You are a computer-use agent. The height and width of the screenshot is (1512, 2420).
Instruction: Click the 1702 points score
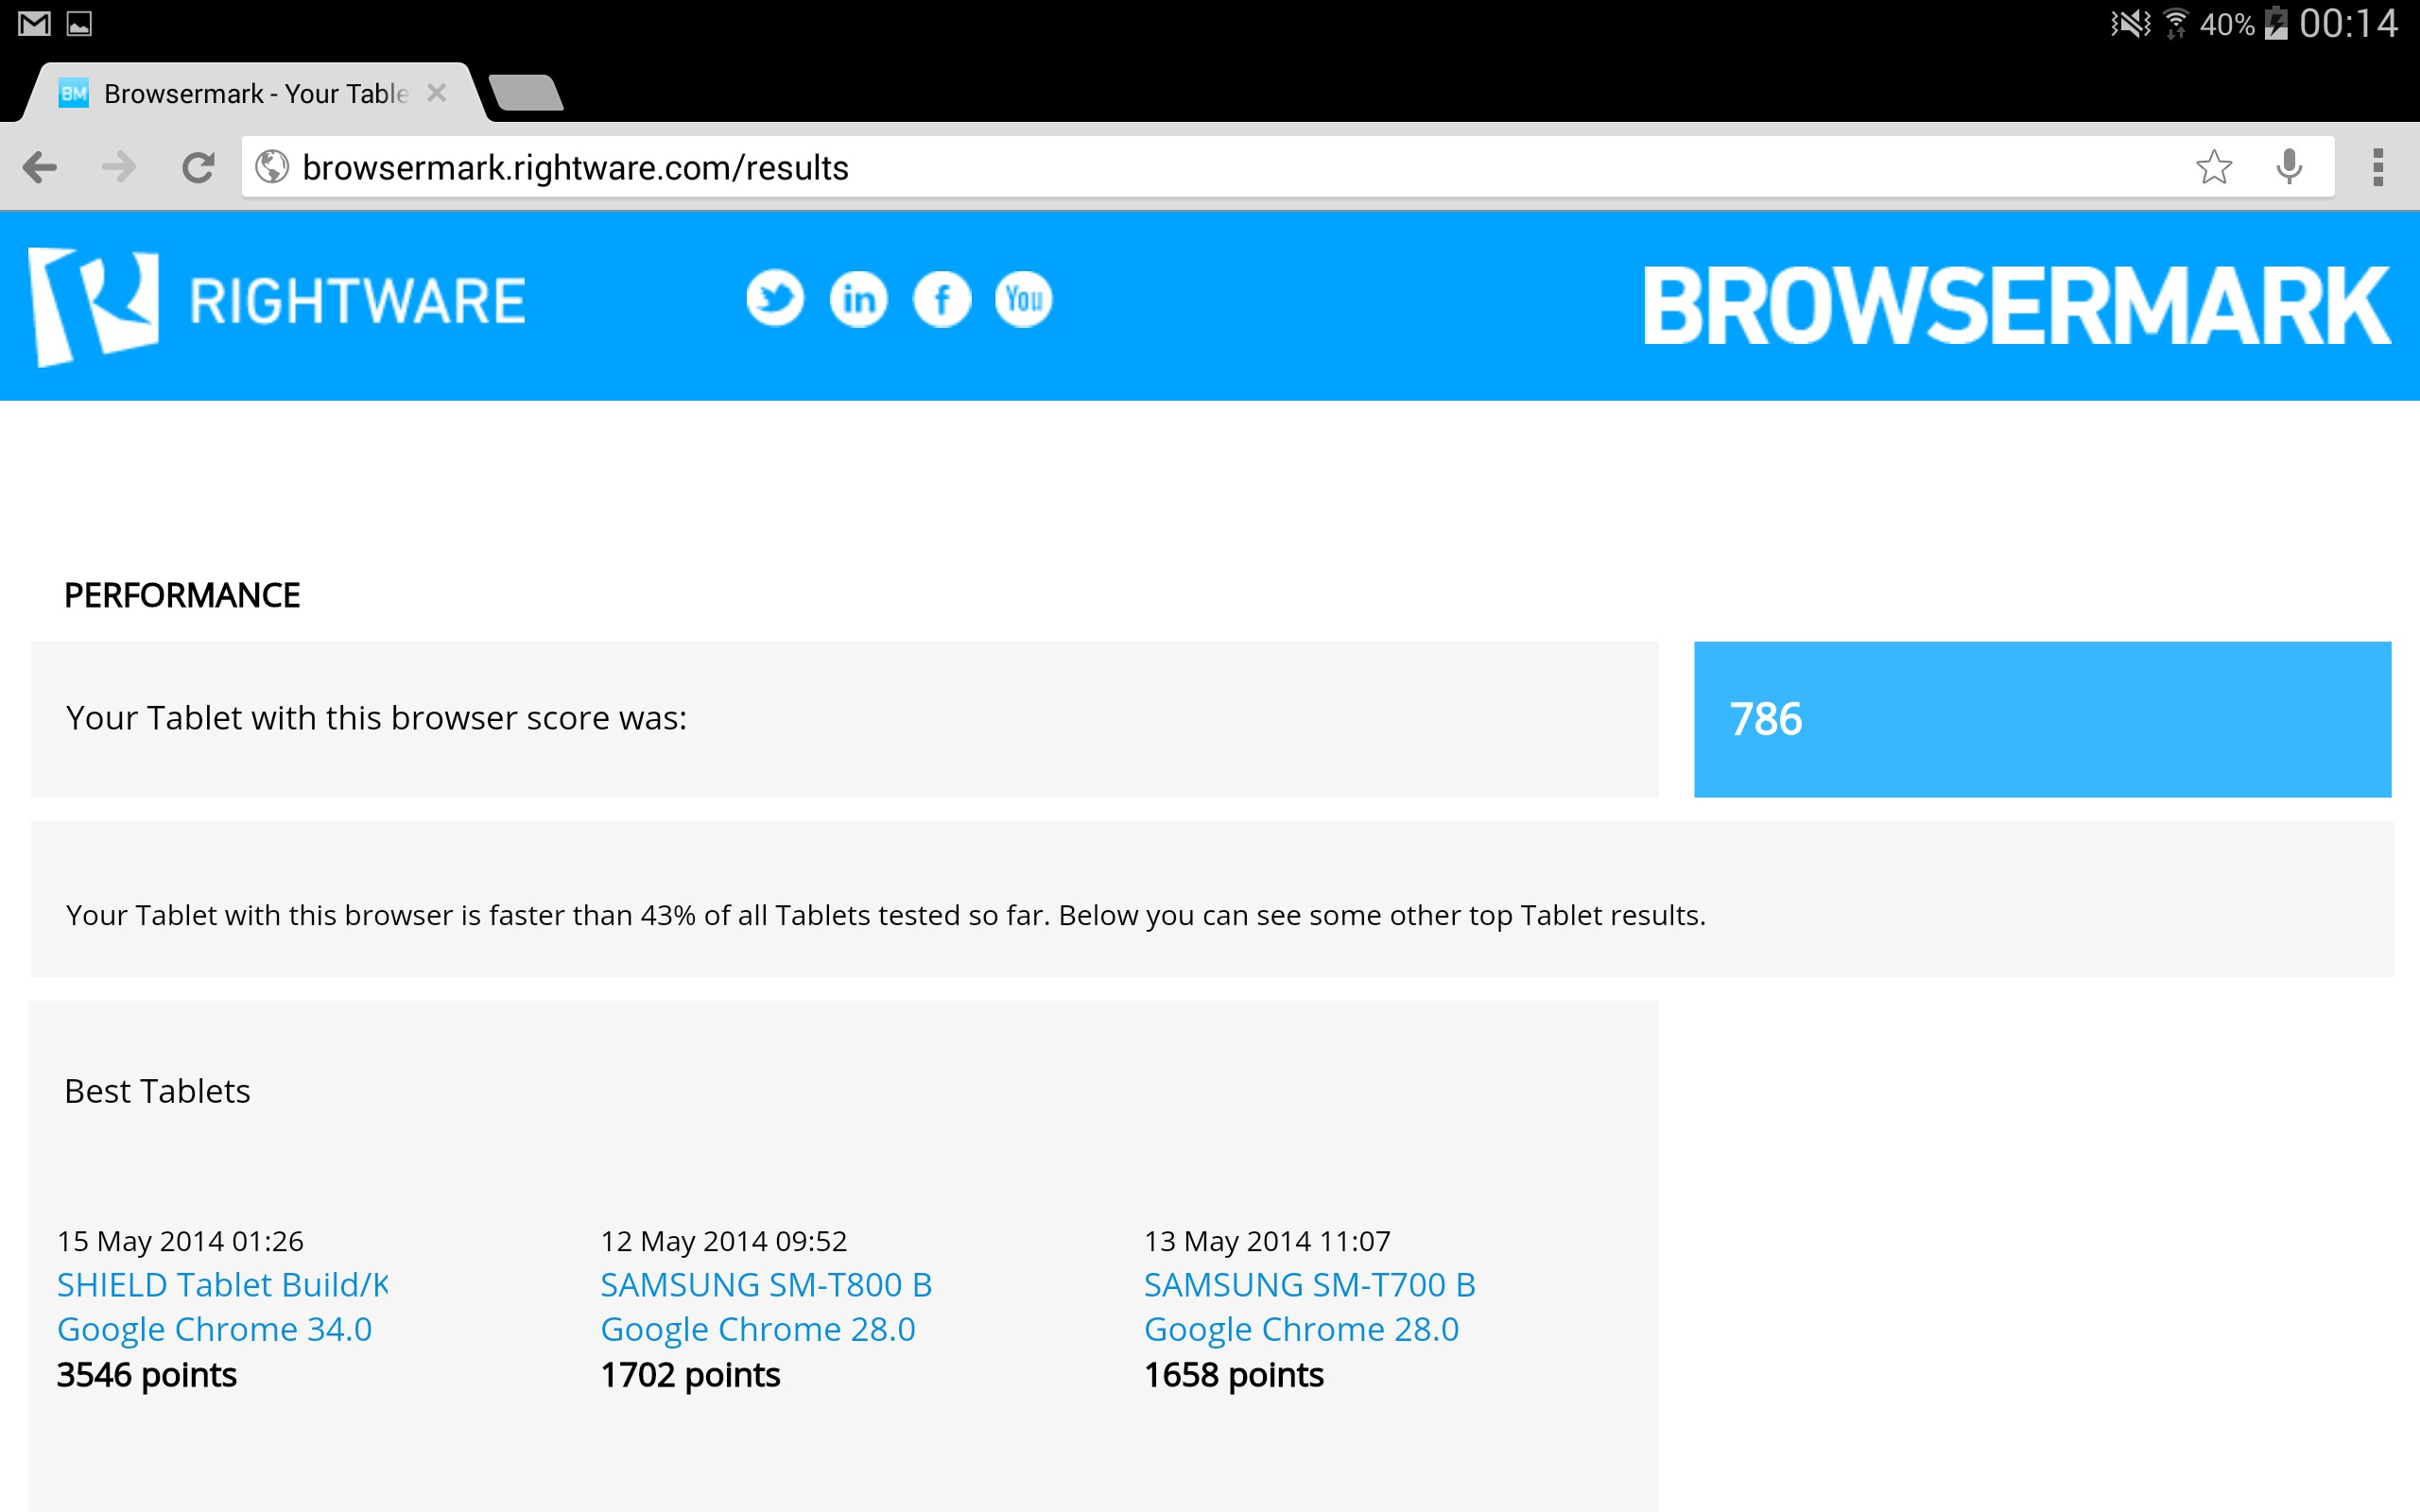690,1375
